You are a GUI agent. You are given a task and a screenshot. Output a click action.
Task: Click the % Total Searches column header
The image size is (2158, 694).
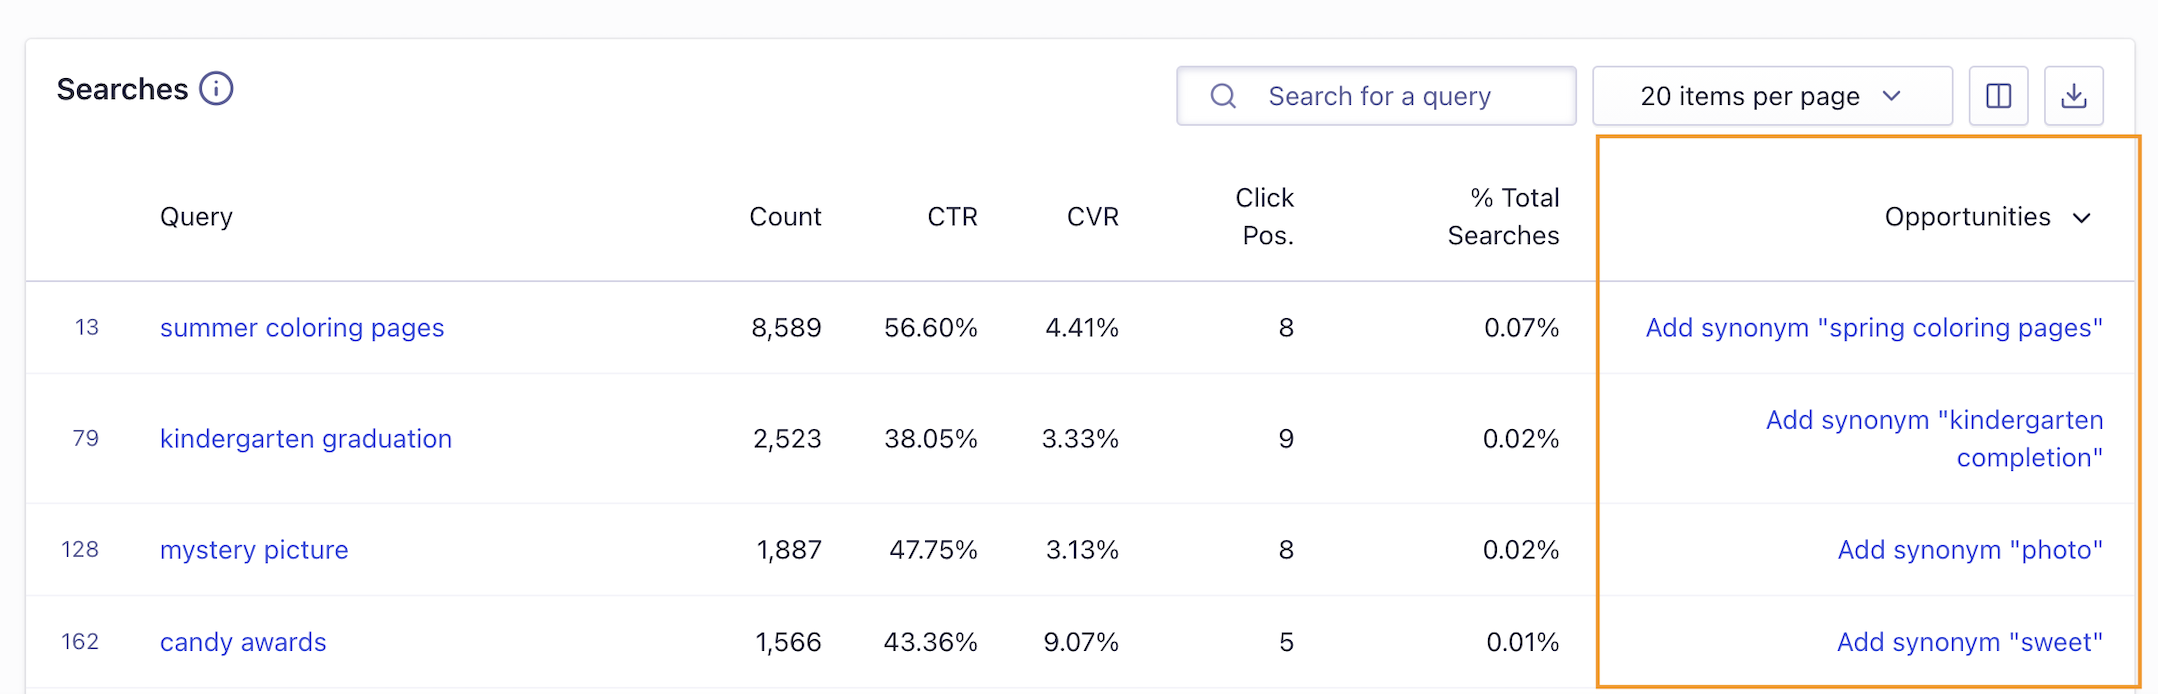click(1503, 217)
